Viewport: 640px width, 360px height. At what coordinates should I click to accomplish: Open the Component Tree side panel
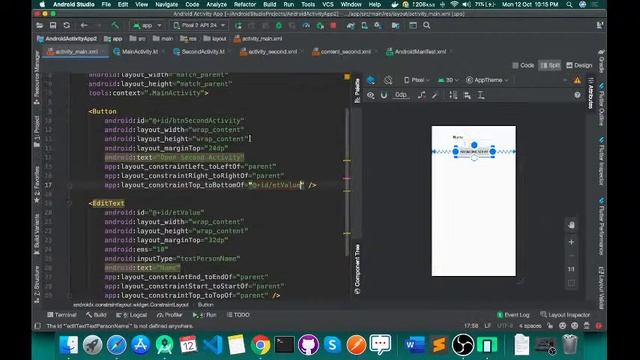(357, 269)
